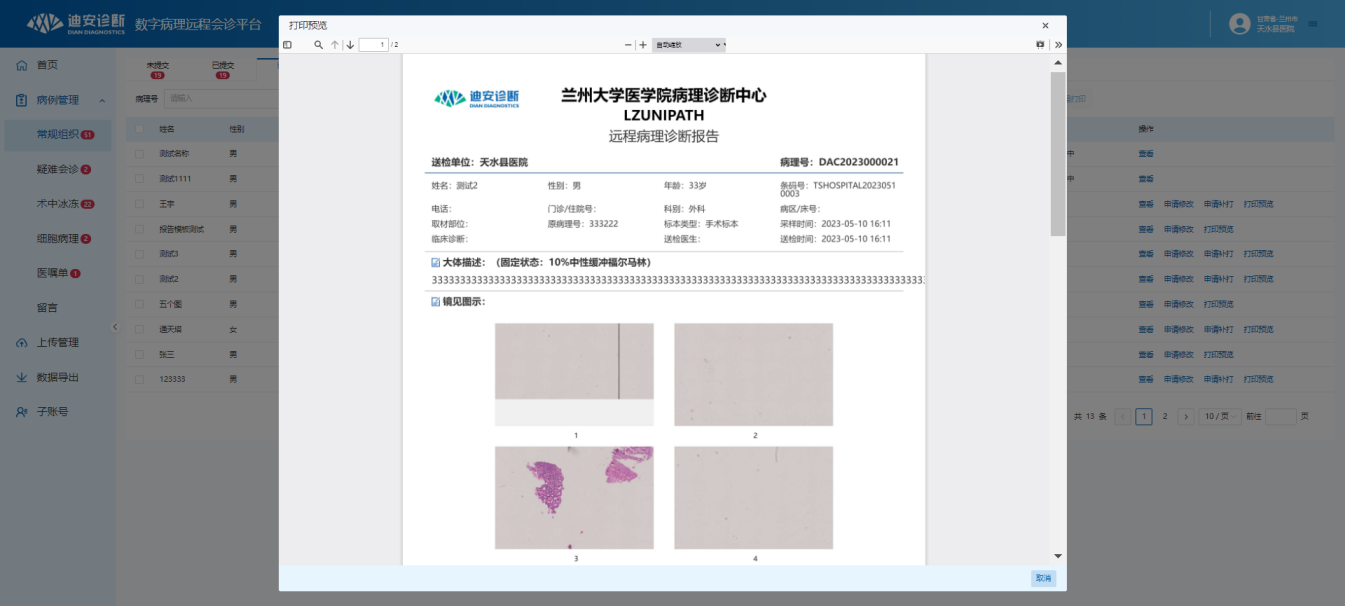Open the preview toolbar's double-chevron tools menu
The width and height of the screenshot is (1345, 606).
[1058, 45]
